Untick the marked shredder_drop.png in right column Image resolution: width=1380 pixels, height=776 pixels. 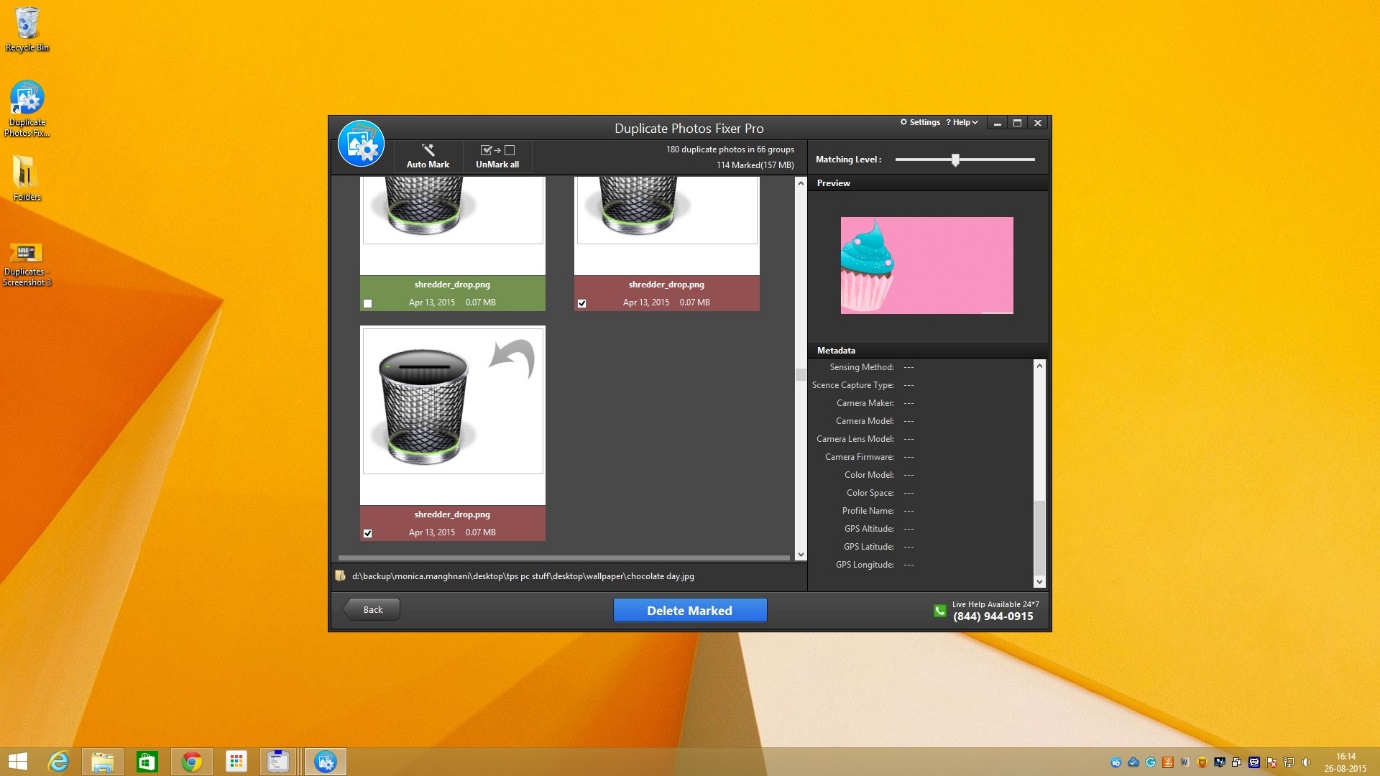pos(582,302)
